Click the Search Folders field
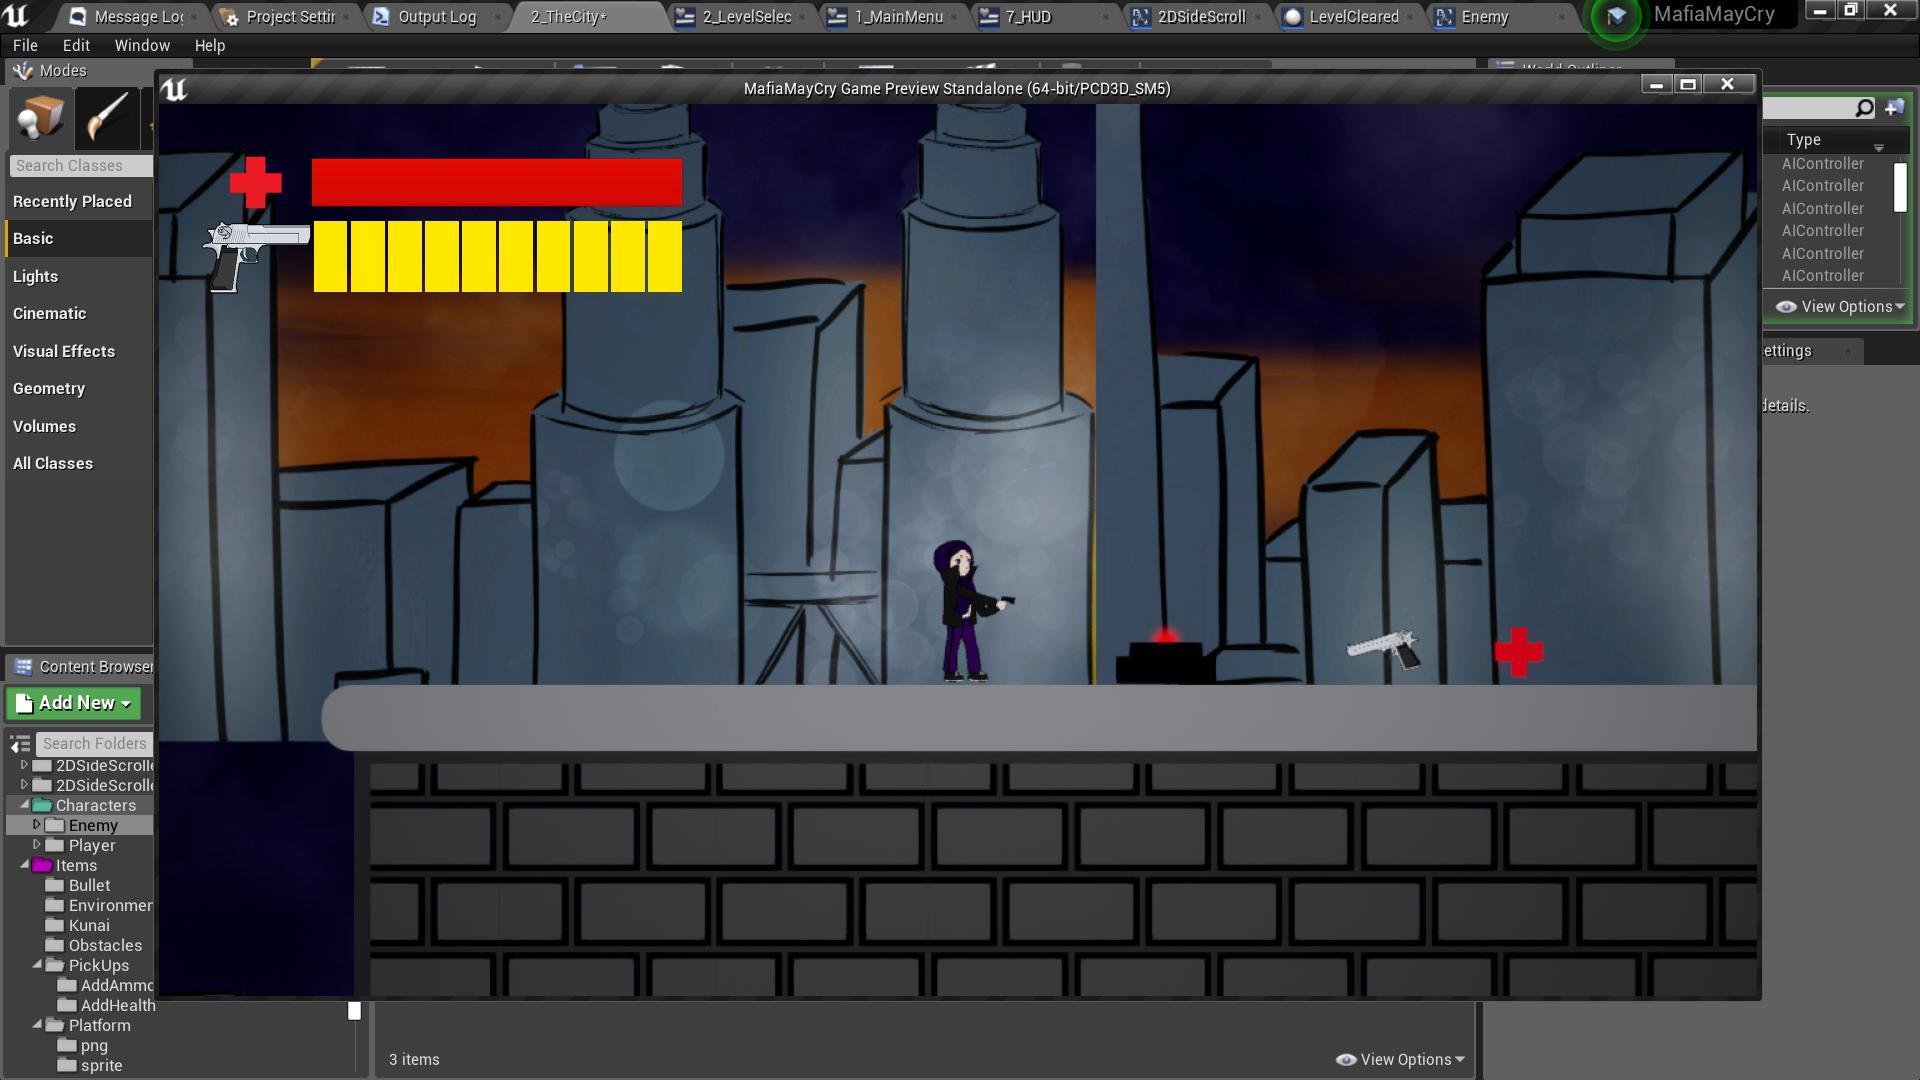 94,744
